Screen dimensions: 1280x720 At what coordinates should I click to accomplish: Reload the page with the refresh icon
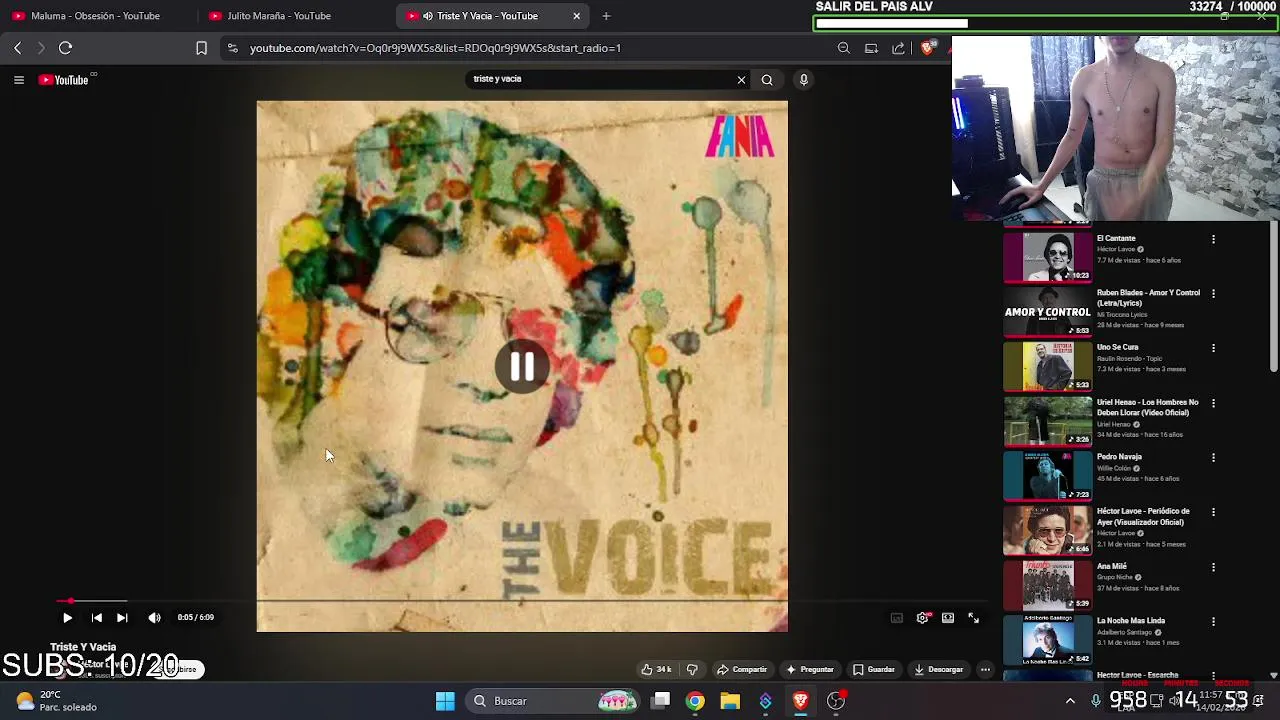65,48
